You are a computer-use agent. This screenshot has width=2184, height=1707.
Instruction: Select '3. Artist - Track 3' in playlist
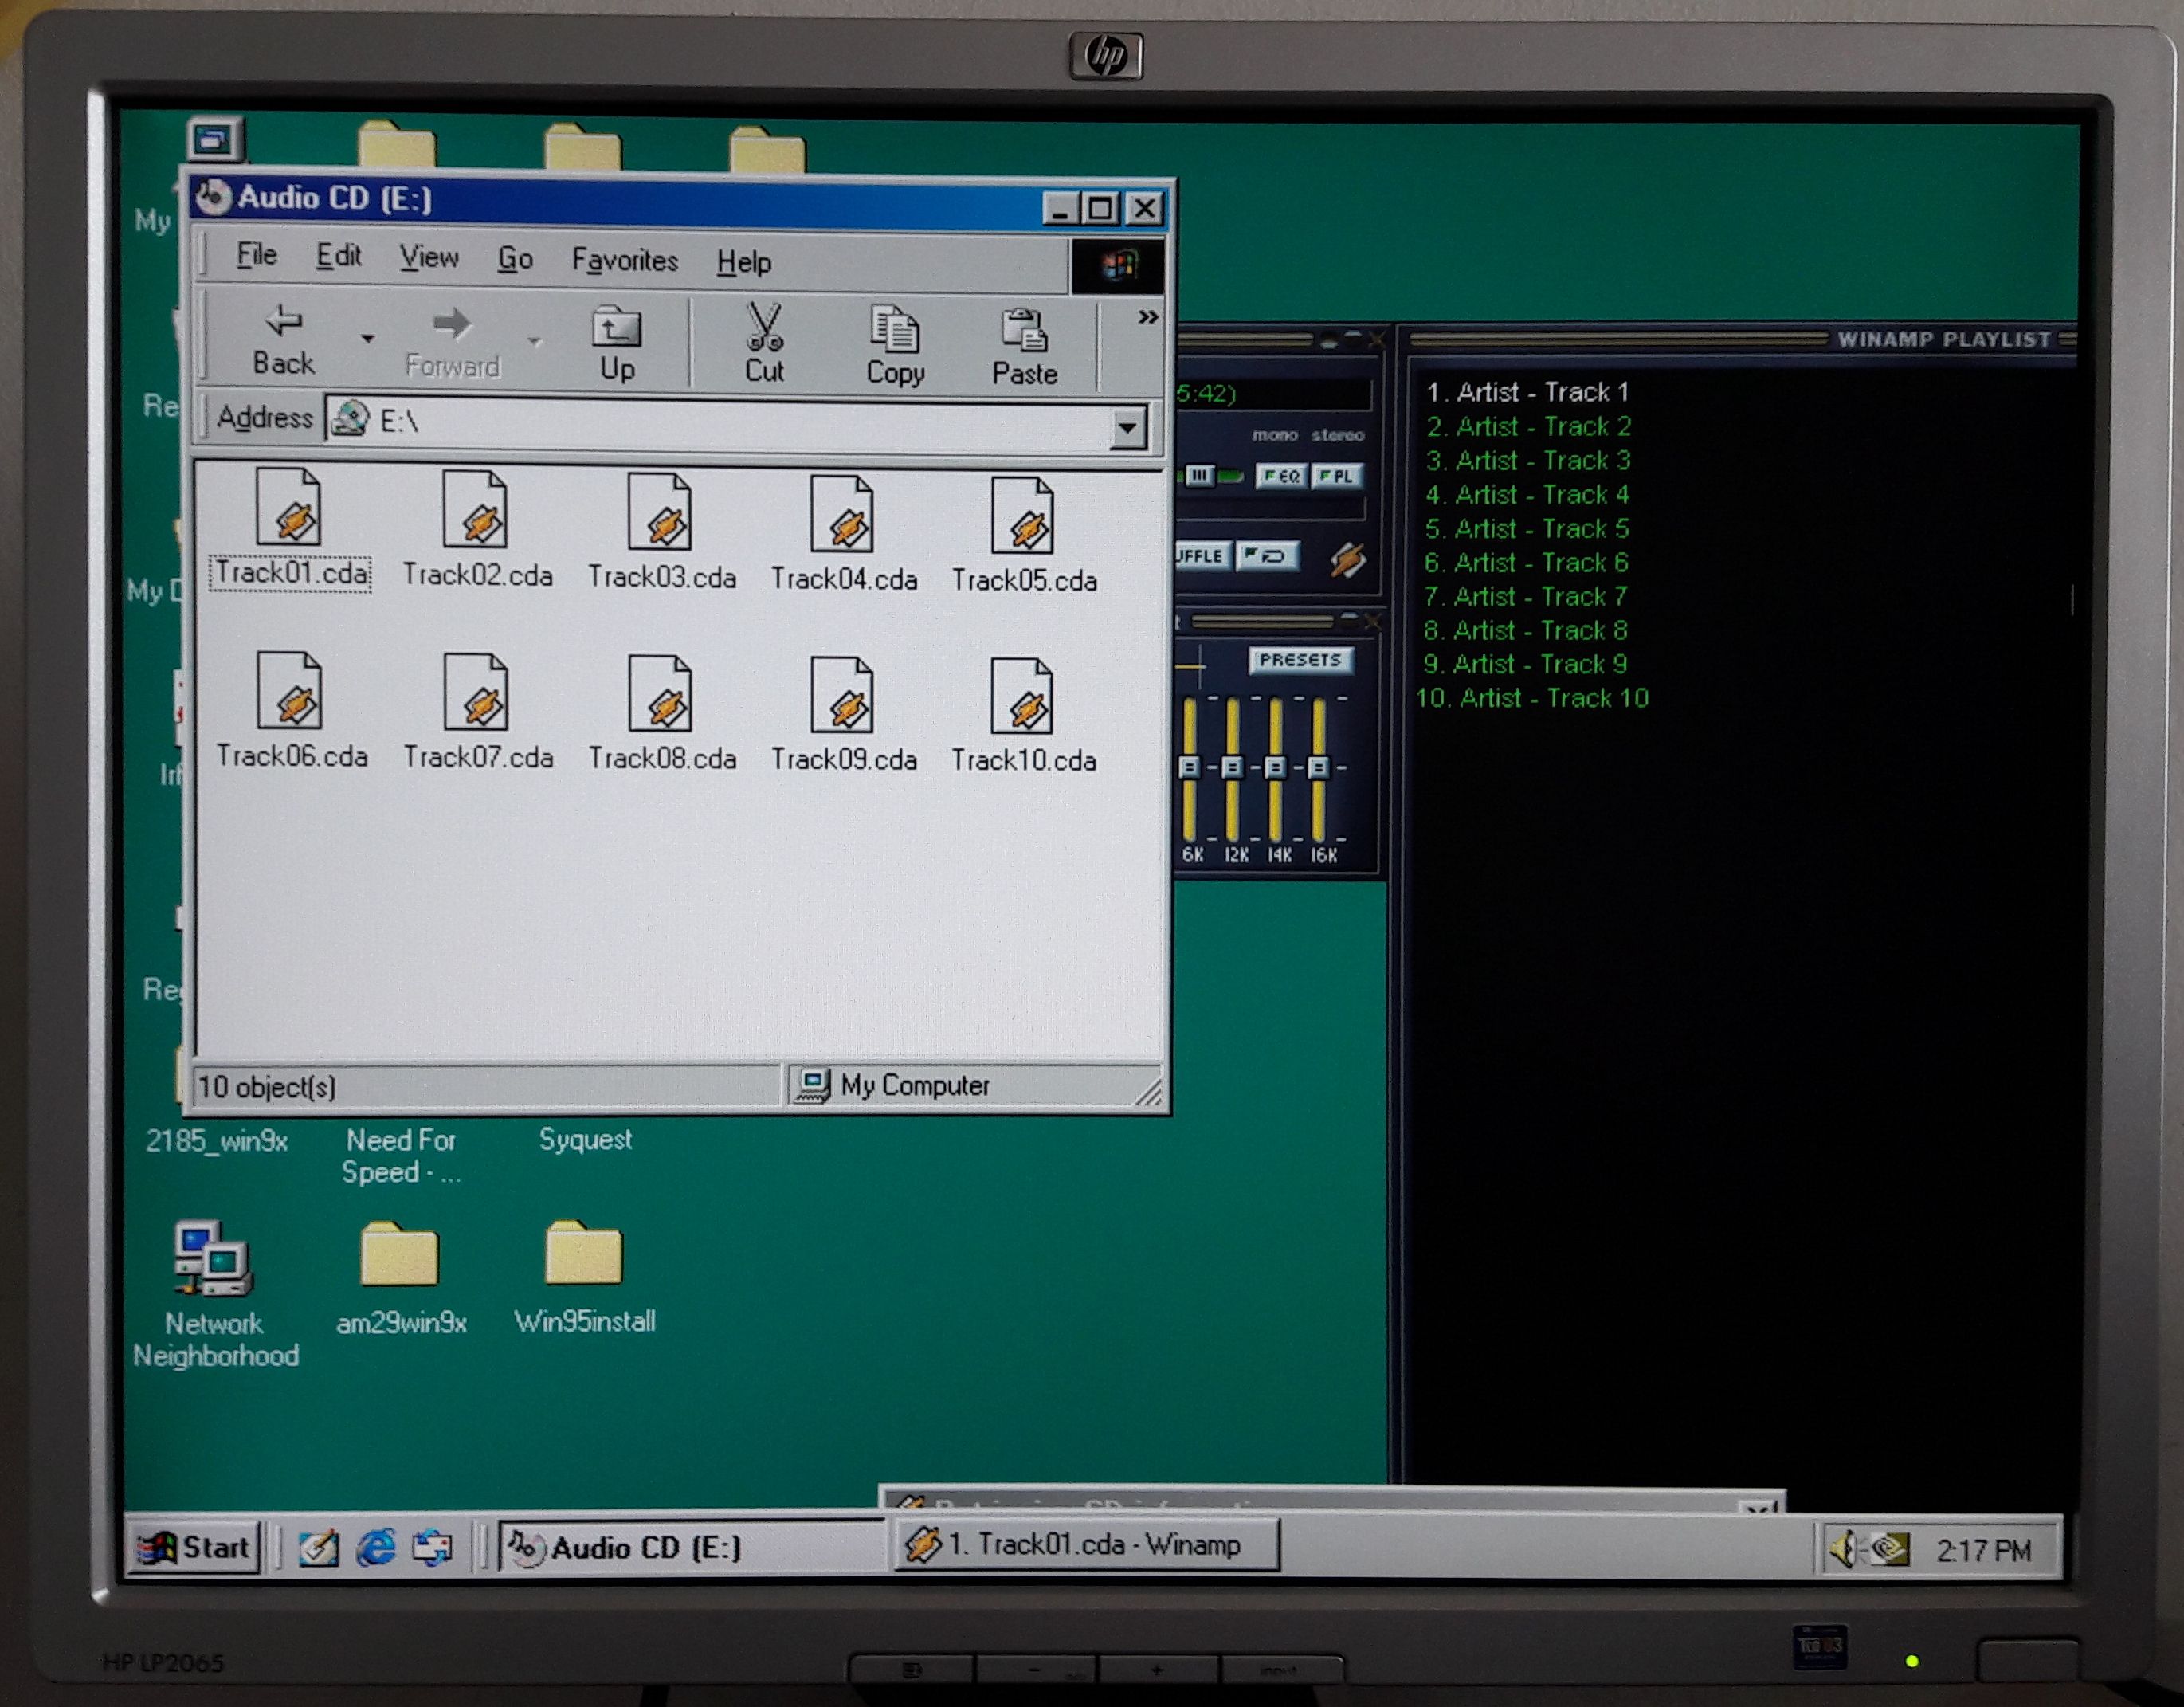[1528, 460]
